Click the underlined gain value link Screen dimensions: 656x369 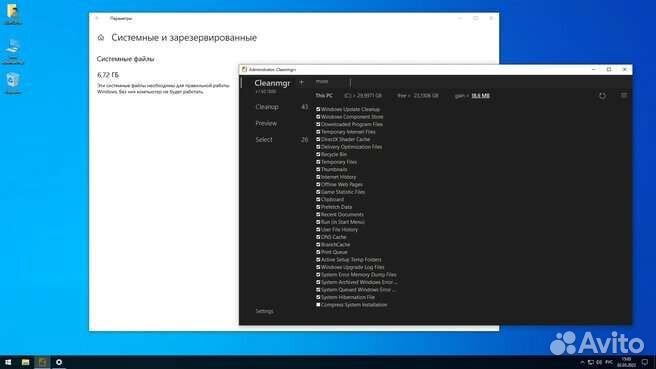480,96
